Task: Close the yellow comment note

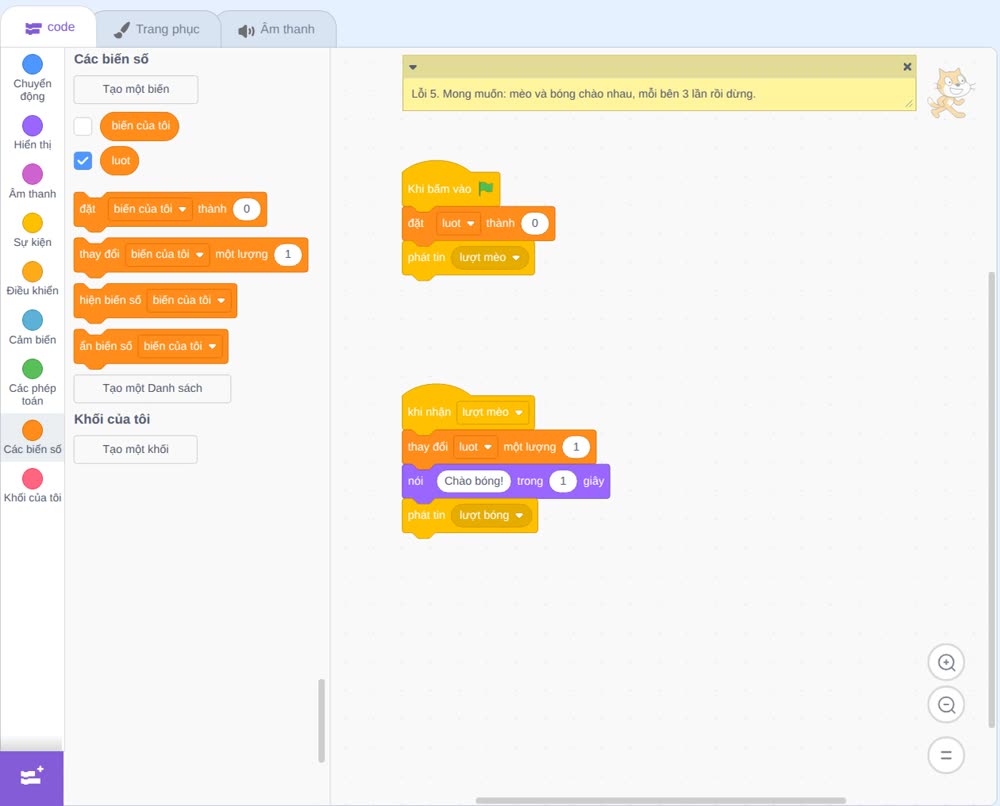Action: click(907, 67)
